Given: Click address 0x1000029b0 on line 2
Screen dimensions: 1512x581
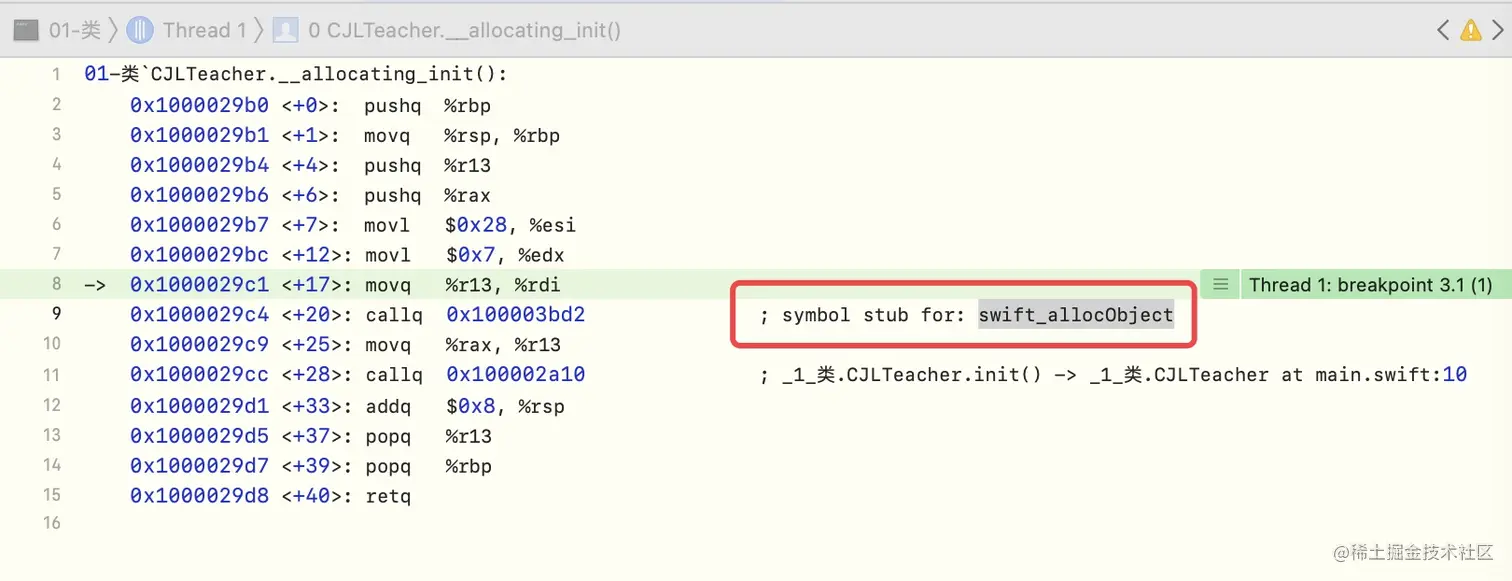Looking at the screenshot, I should click(199, 105).
